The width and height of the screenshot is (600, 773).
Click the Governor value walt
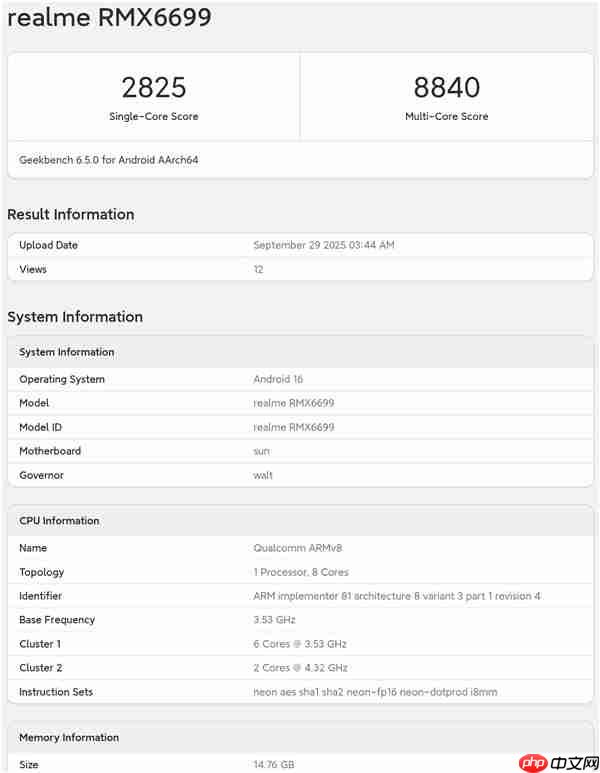point(263,475)
